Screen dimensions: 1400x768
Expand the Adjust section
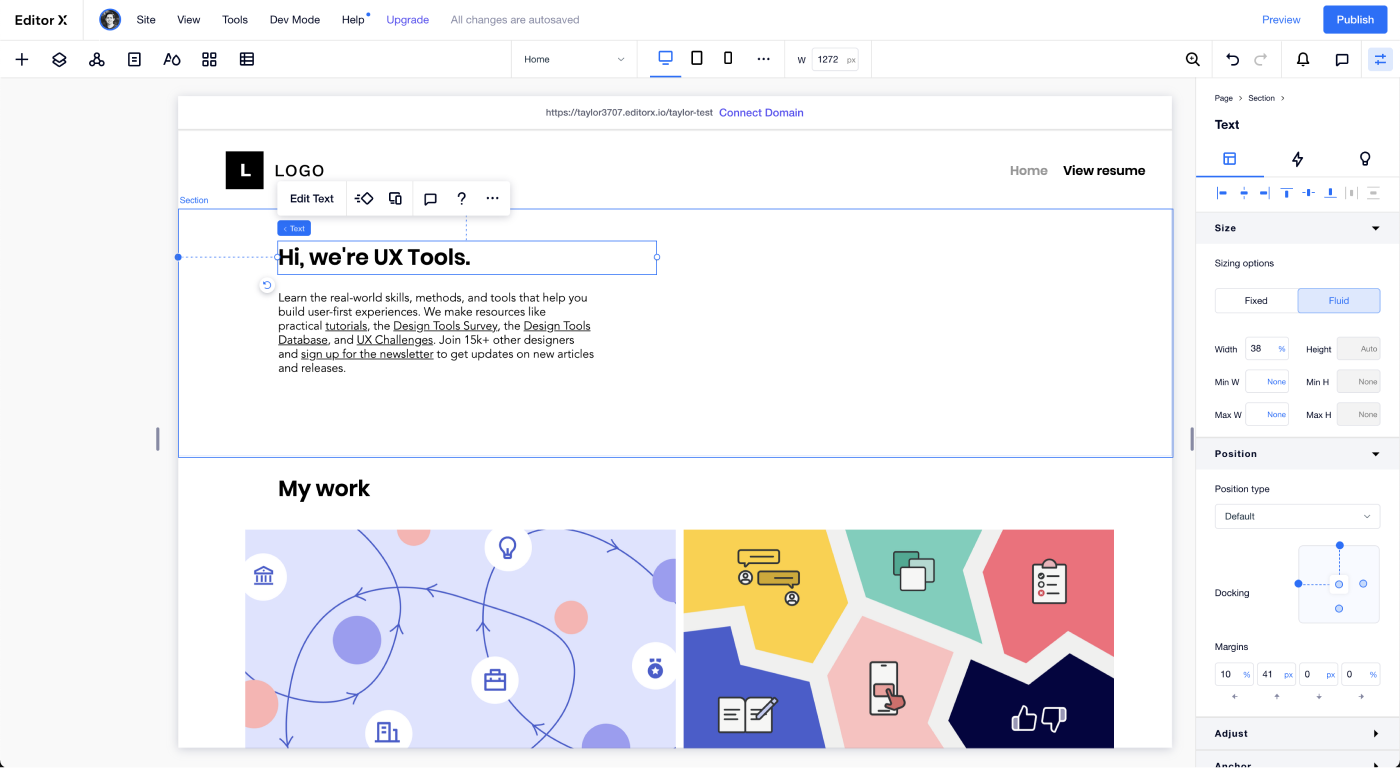coord(1376,734)
